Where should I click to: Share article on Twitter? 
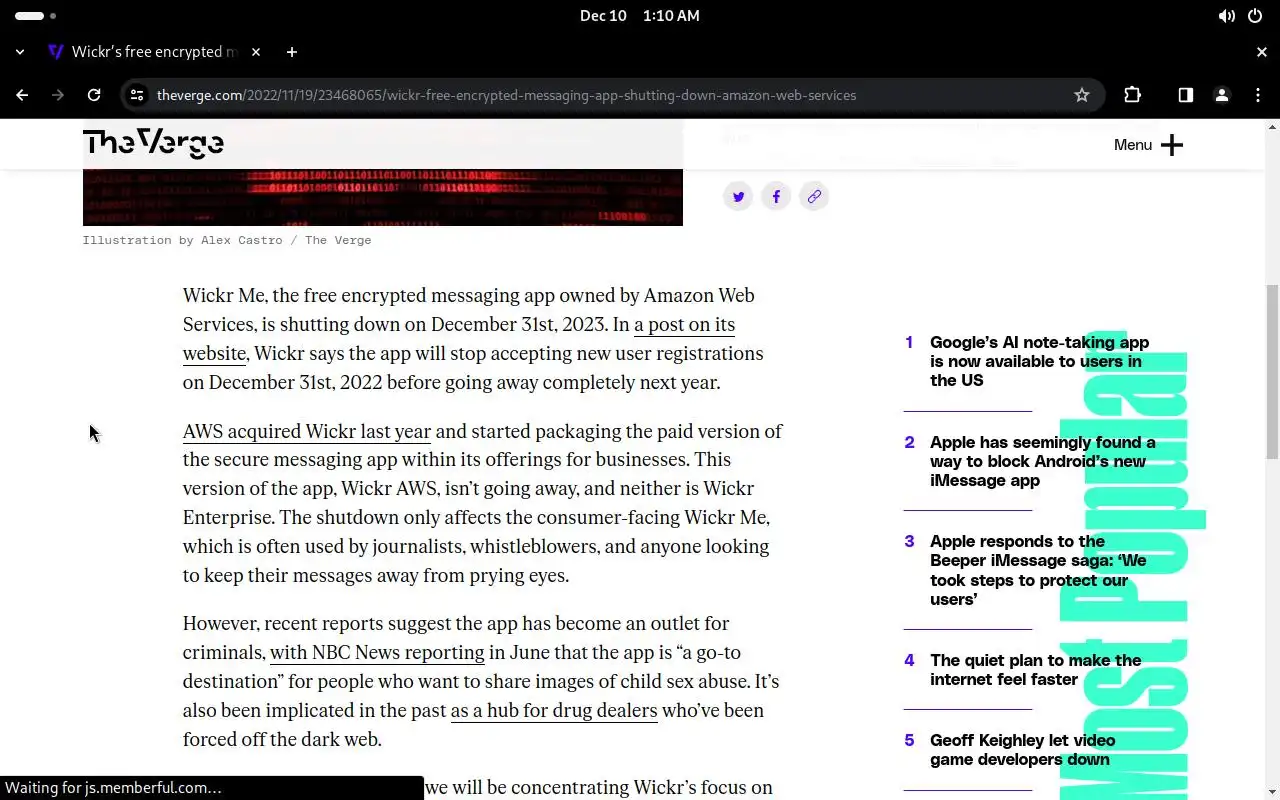738,197
